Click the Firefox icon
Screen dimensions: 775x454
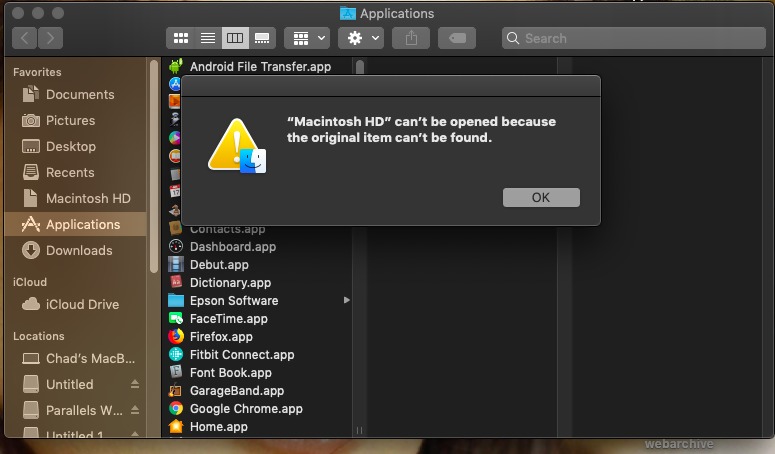click(175, 336)
